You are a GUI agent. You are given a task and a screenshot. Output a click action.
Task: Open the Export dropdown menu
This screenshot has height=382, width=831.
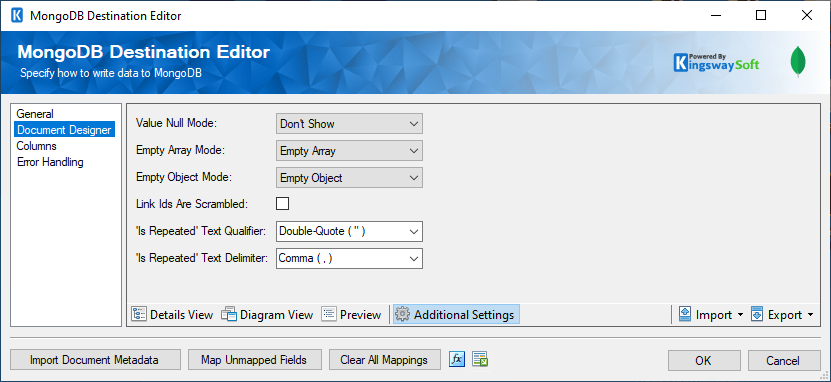pos(782,315)
